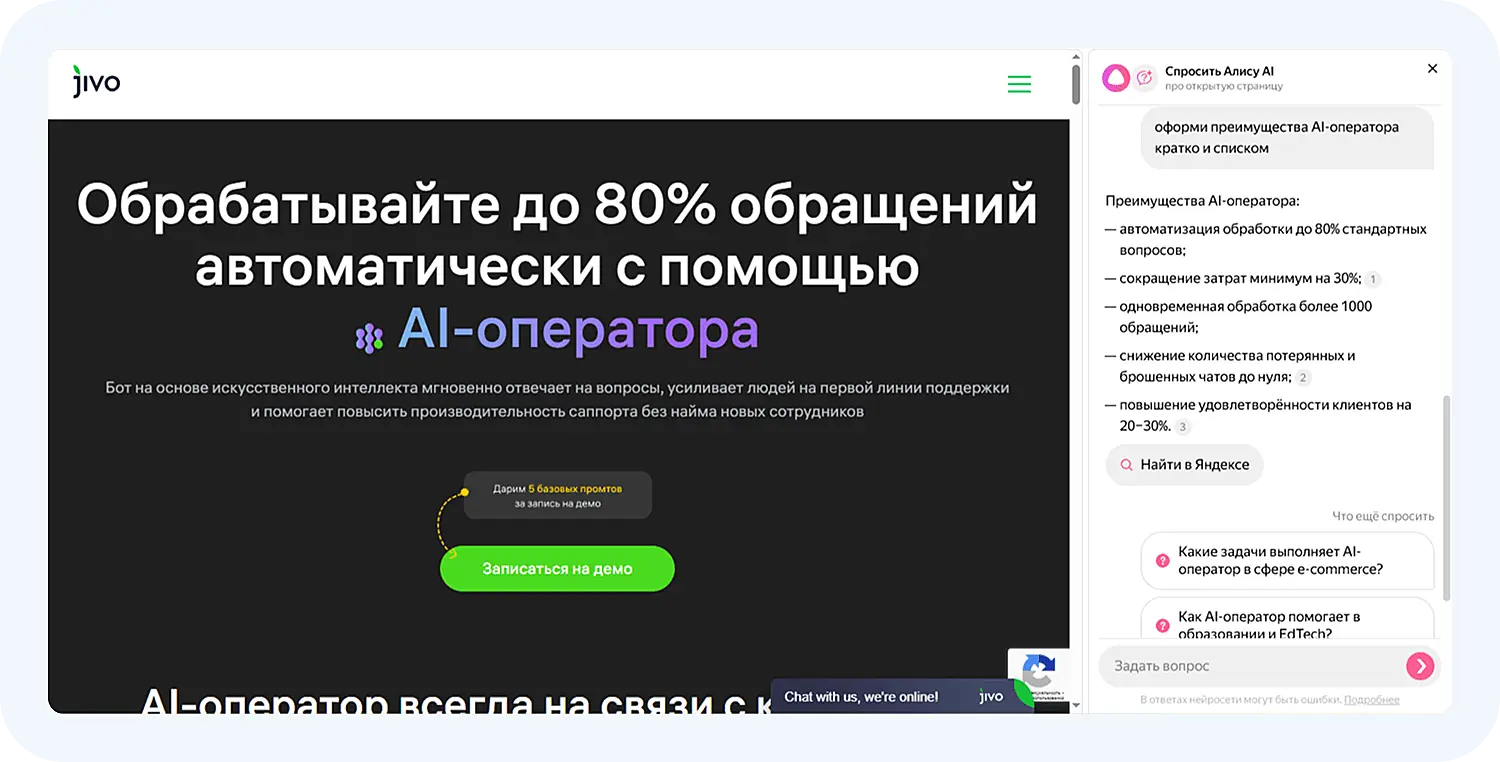Click the Jivo logo in the chat bar

click(991, 696)
